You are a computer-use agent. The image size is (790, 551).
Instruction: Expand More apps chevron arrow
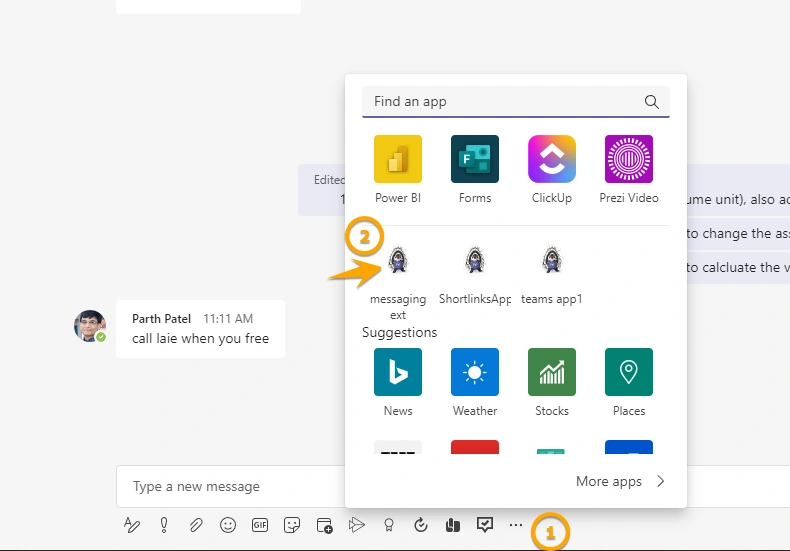coord(661,481)
